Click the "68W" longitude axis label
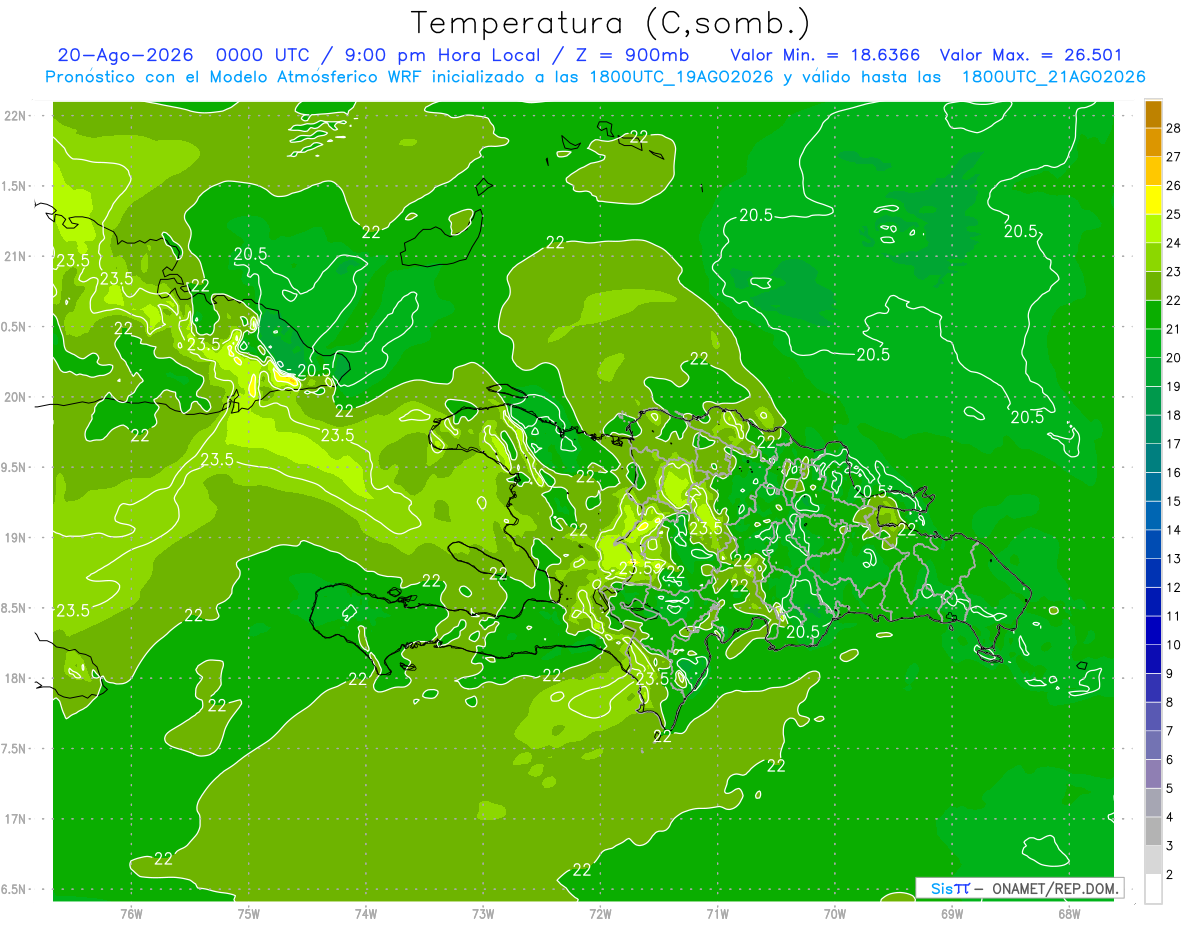1200x927 pixels. coord(1069,912)
